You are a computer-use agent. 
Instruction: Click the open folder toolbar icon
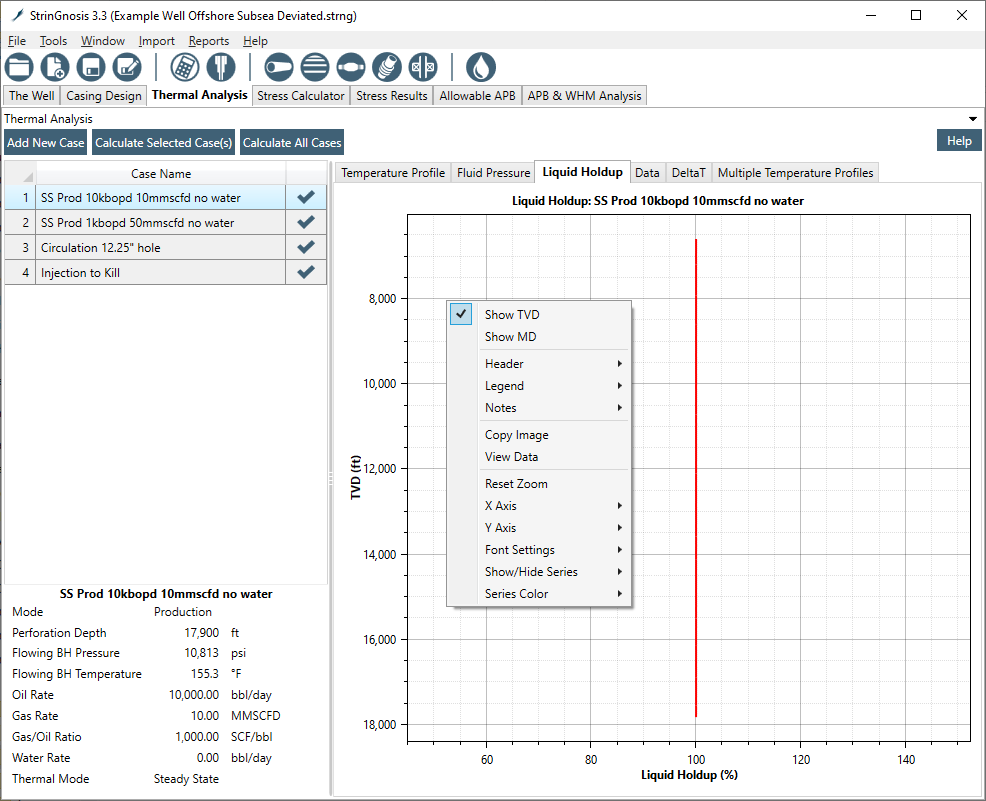19,67
